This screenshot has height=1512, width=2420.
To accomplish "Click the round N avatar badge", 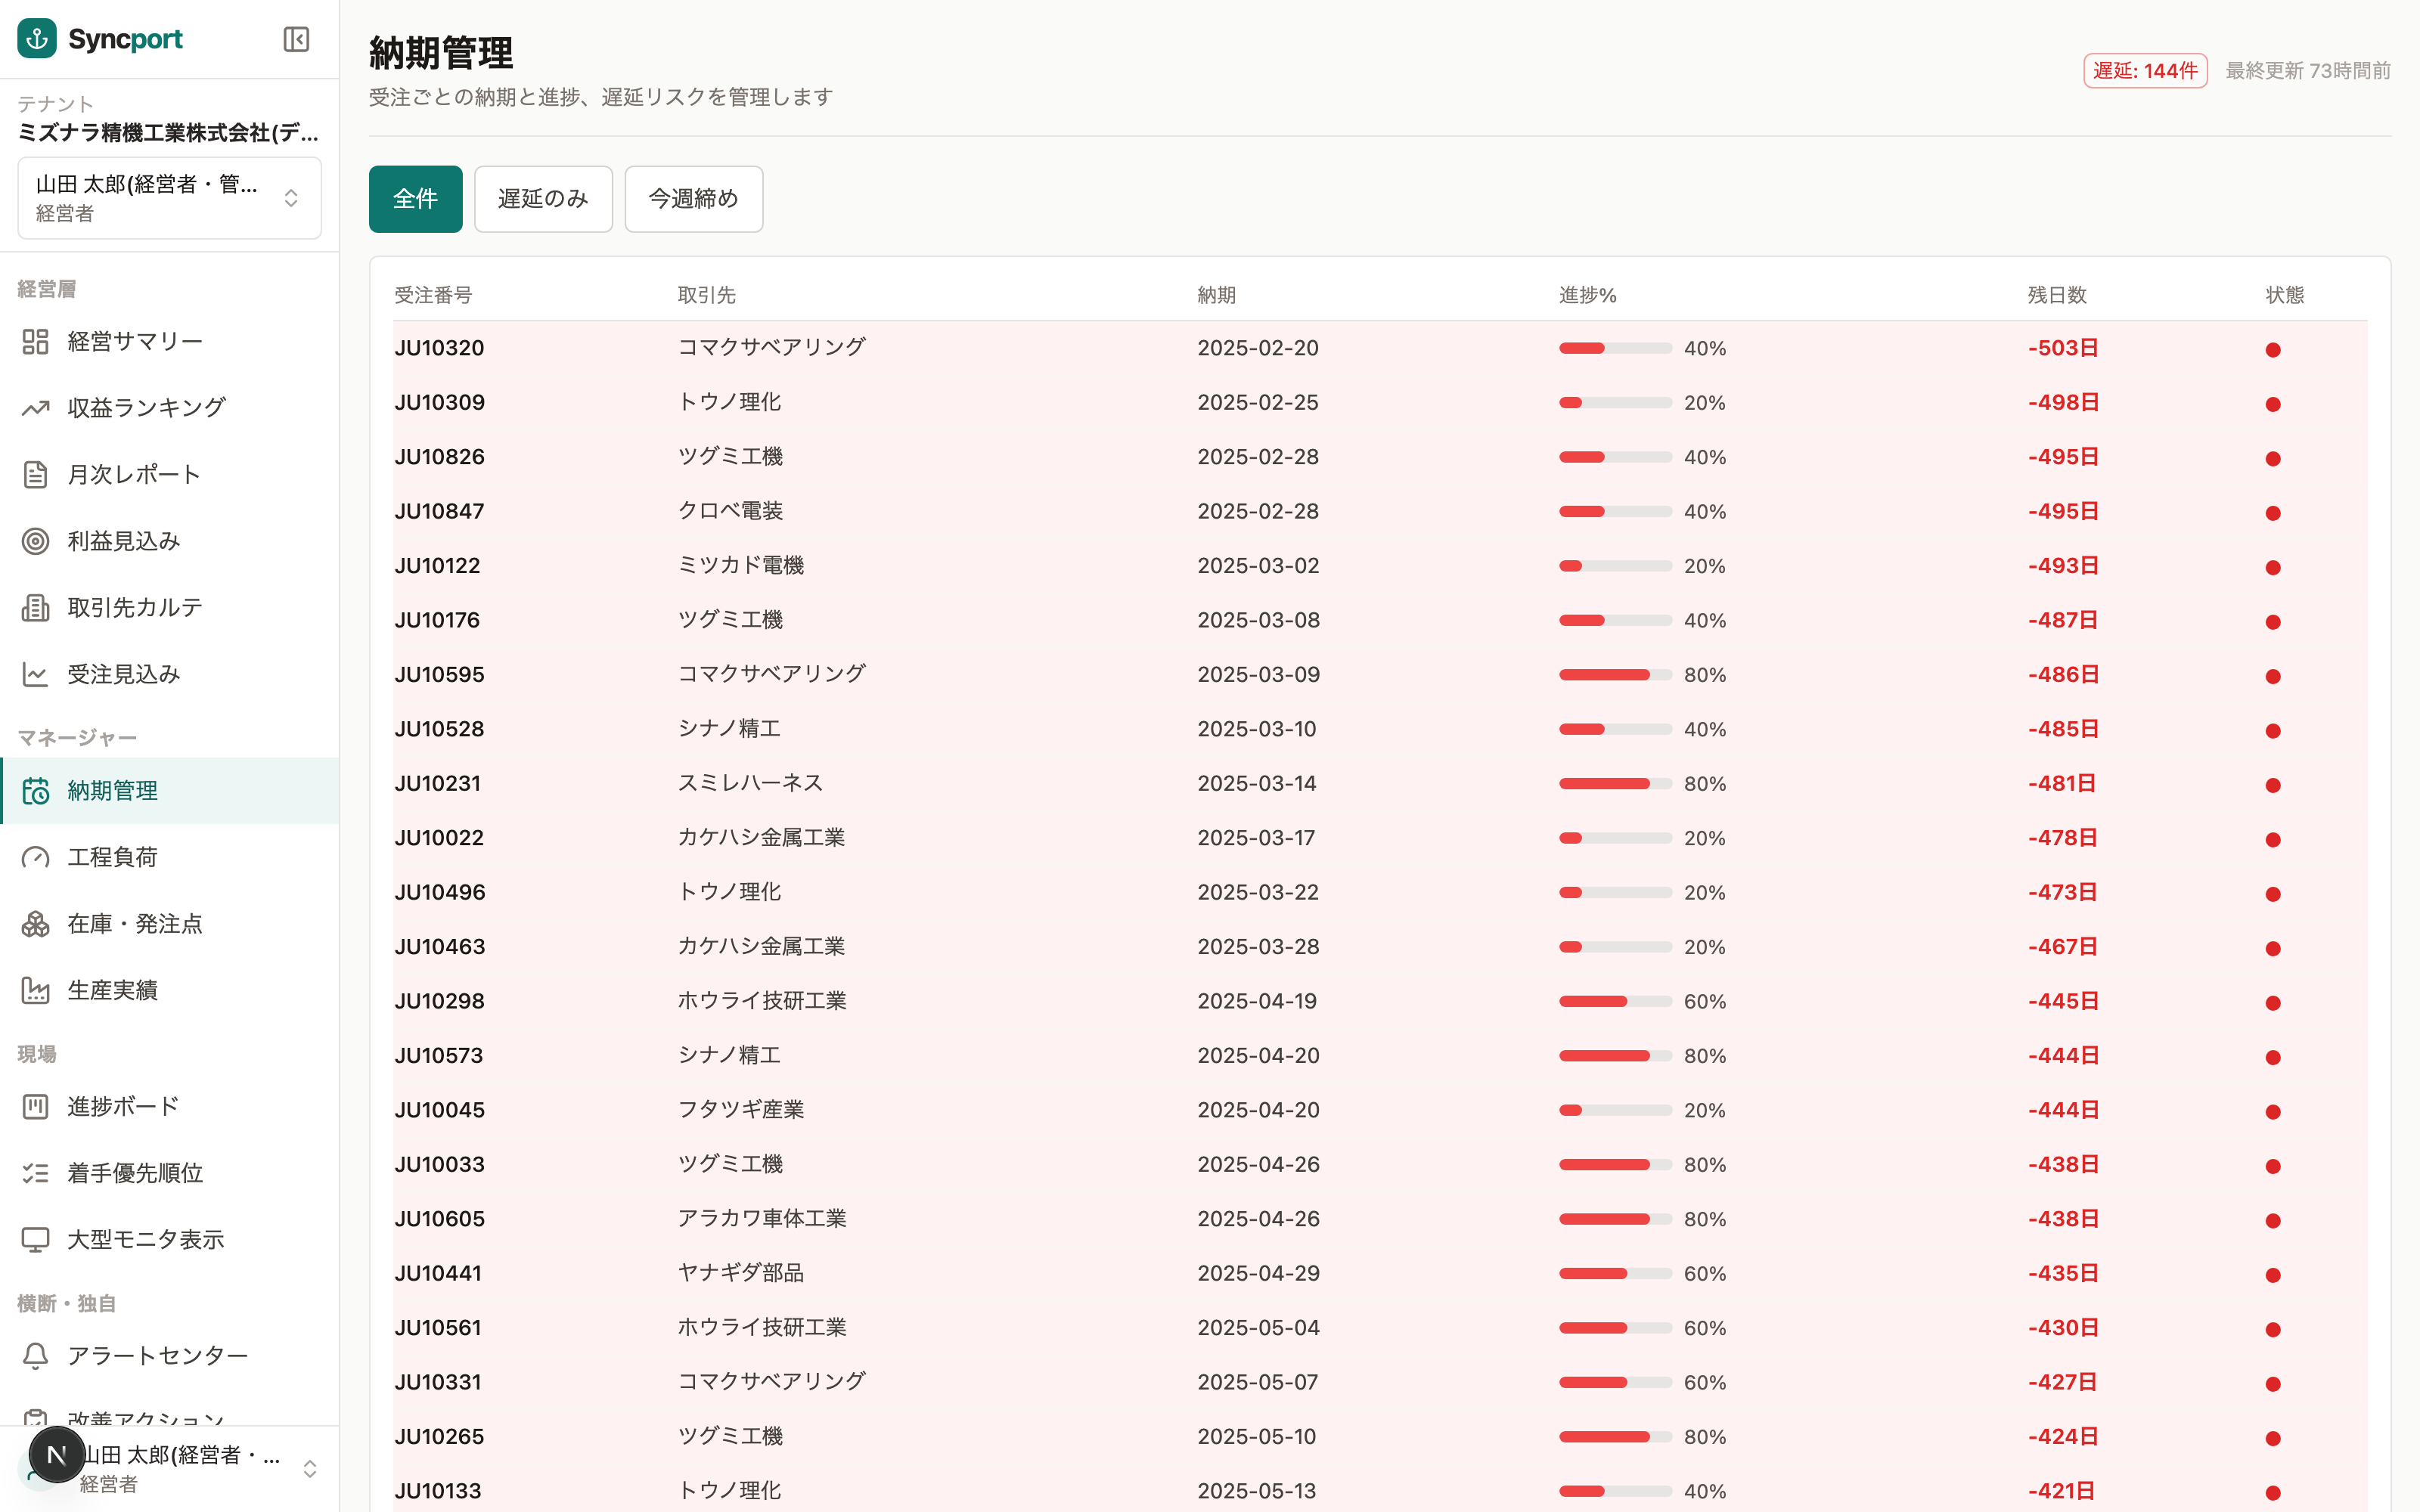I will pos(57,1455).
